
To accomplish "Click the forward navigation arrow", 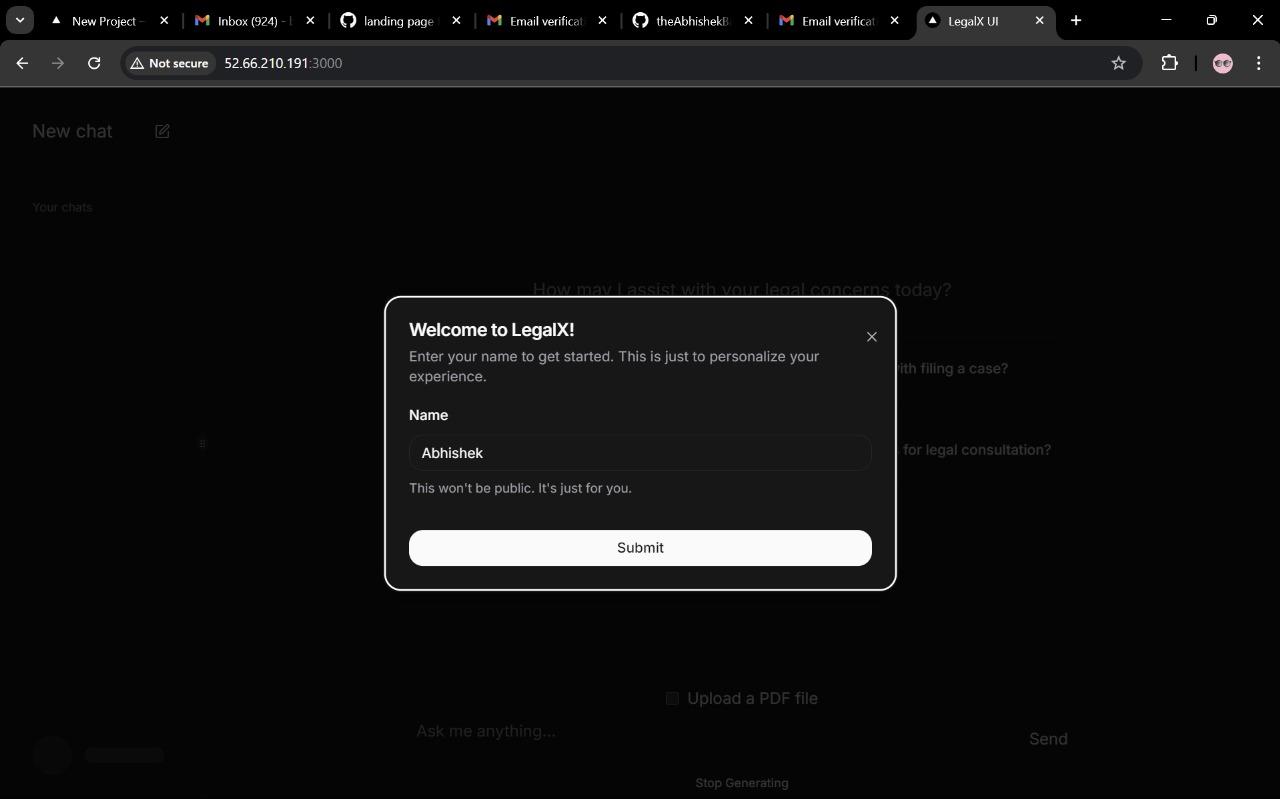I will click(58, 63).
